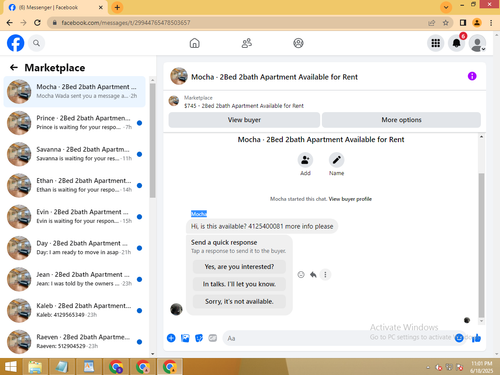Image resolution: width=500 pixels, height=375 pixels.
Task: Open the account profile avatar menu
Action: coord(477,43)
